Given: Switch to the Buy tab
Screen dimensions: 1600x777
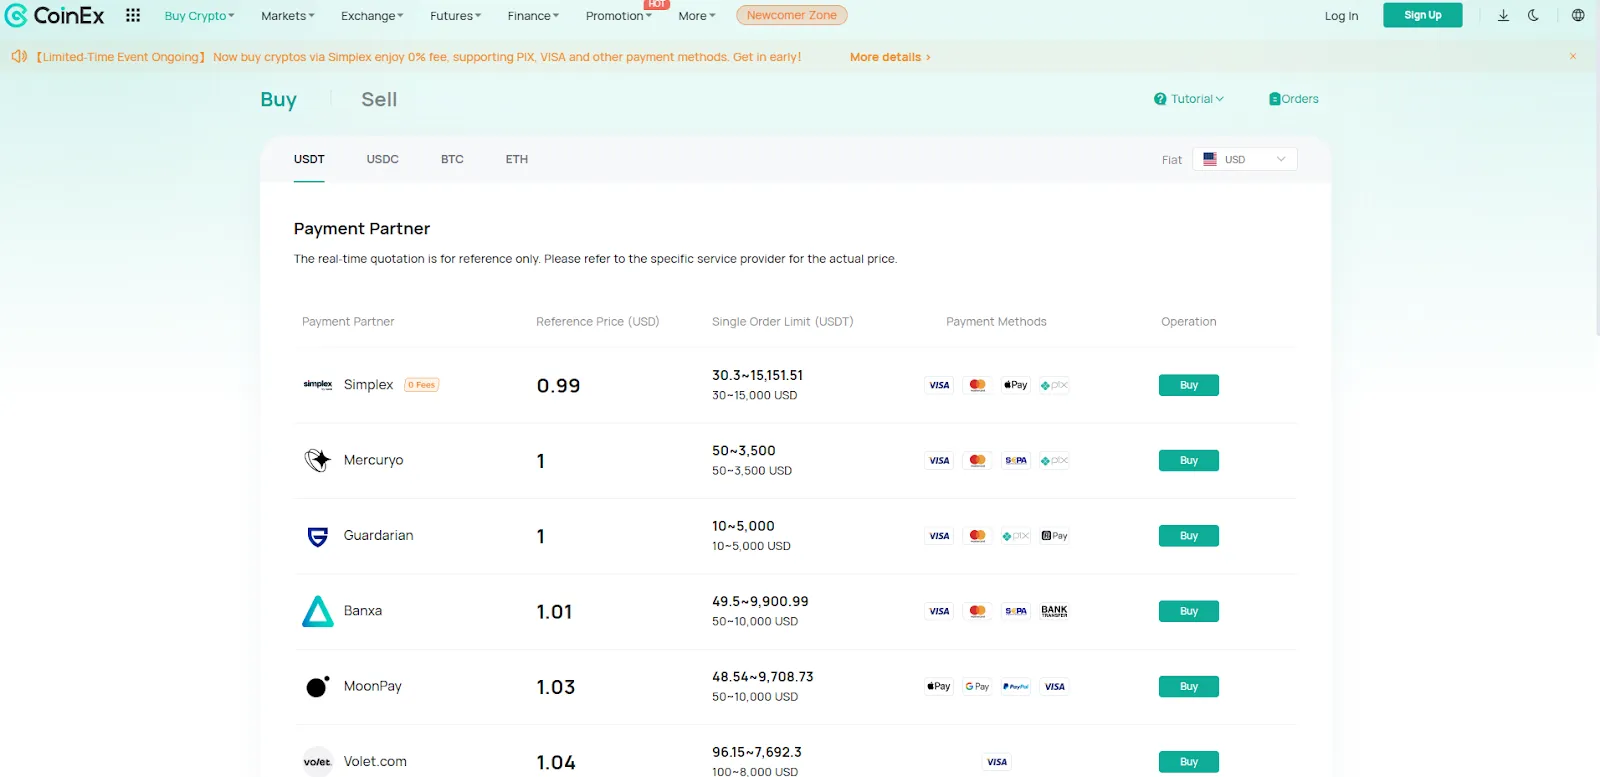Looking at the screenshot, I should [x=278, y=100].
